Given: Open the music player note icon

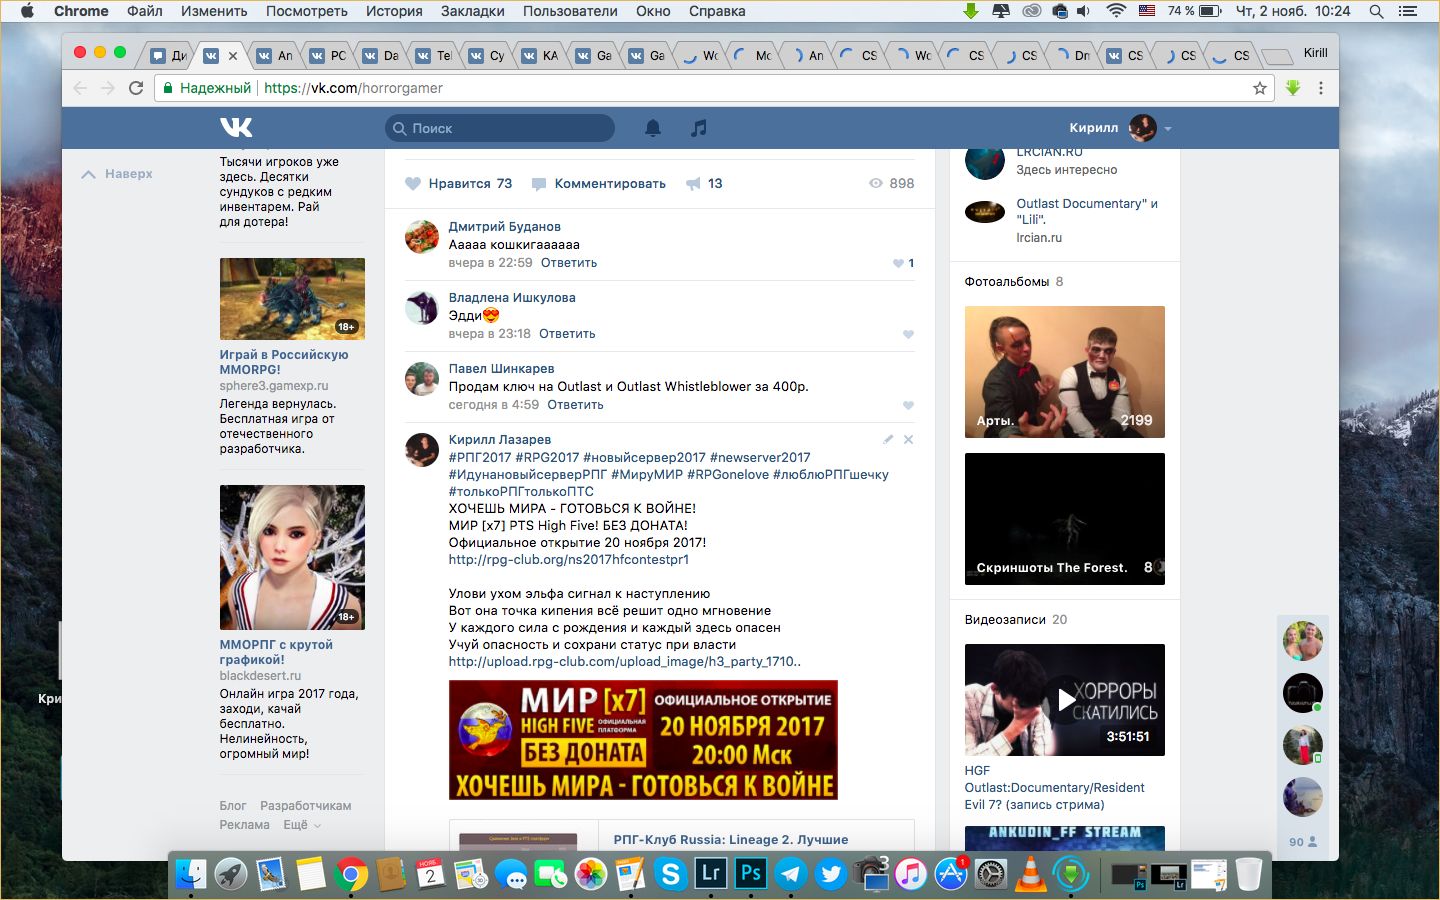Looking at the screenshot, I should pyautogui.click(x=699, y=128).
